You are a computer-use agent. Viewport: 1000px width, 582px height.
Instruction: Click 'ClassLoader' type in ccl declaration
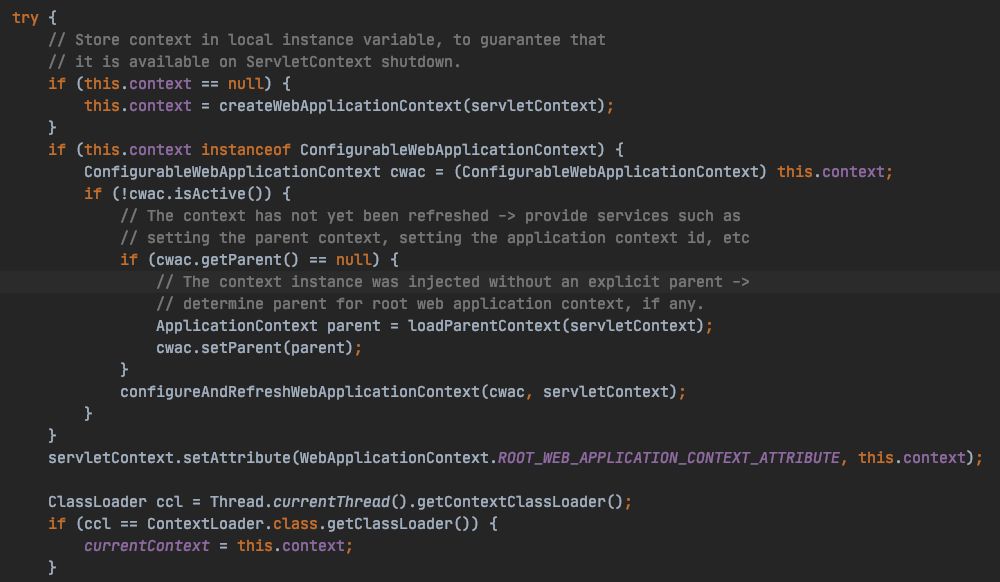97,502
